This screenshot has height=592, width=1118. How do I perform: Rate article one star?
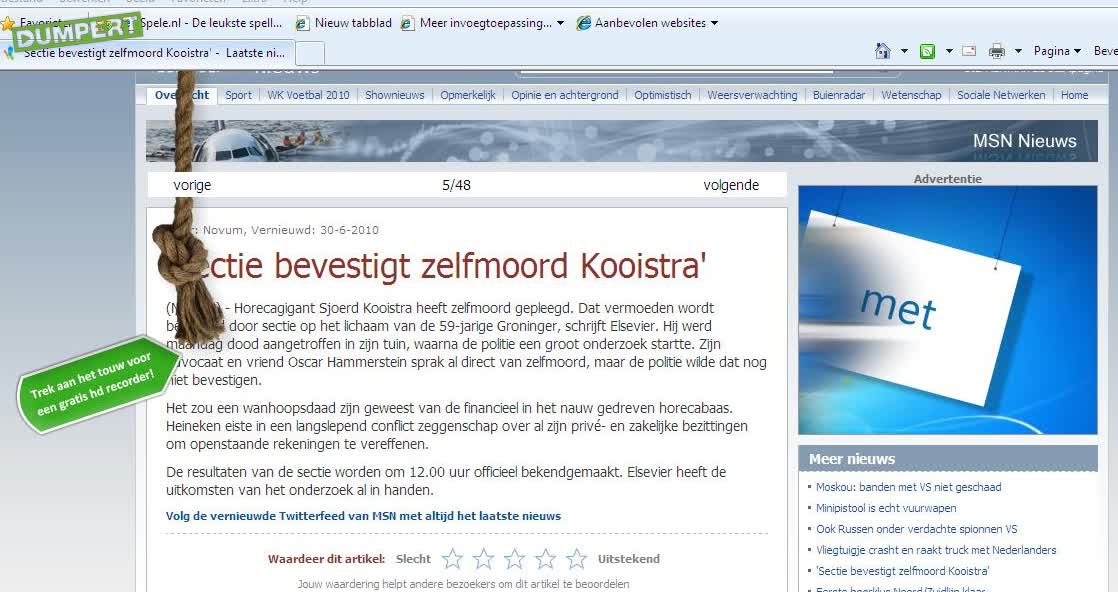click(452, 558)
